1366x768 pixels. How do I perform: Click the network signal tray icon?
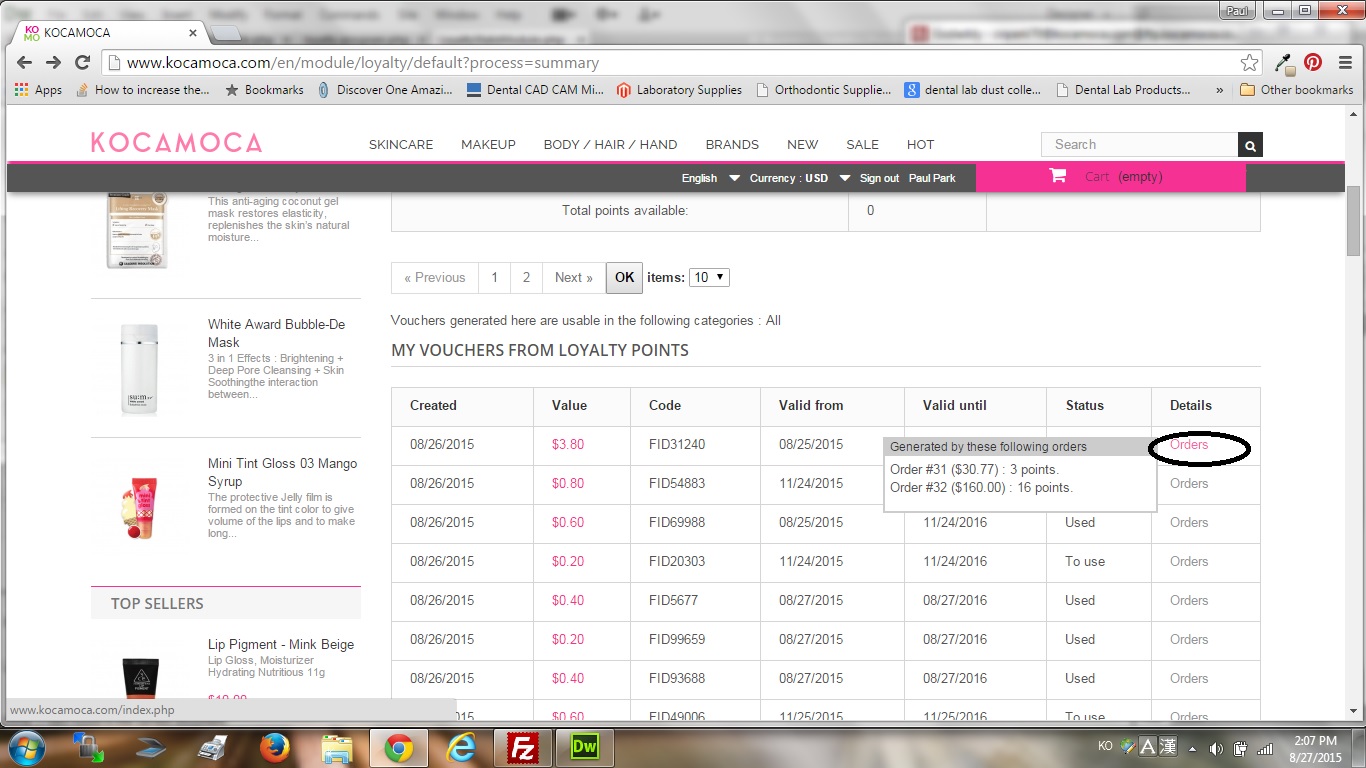coord(1265,748)
